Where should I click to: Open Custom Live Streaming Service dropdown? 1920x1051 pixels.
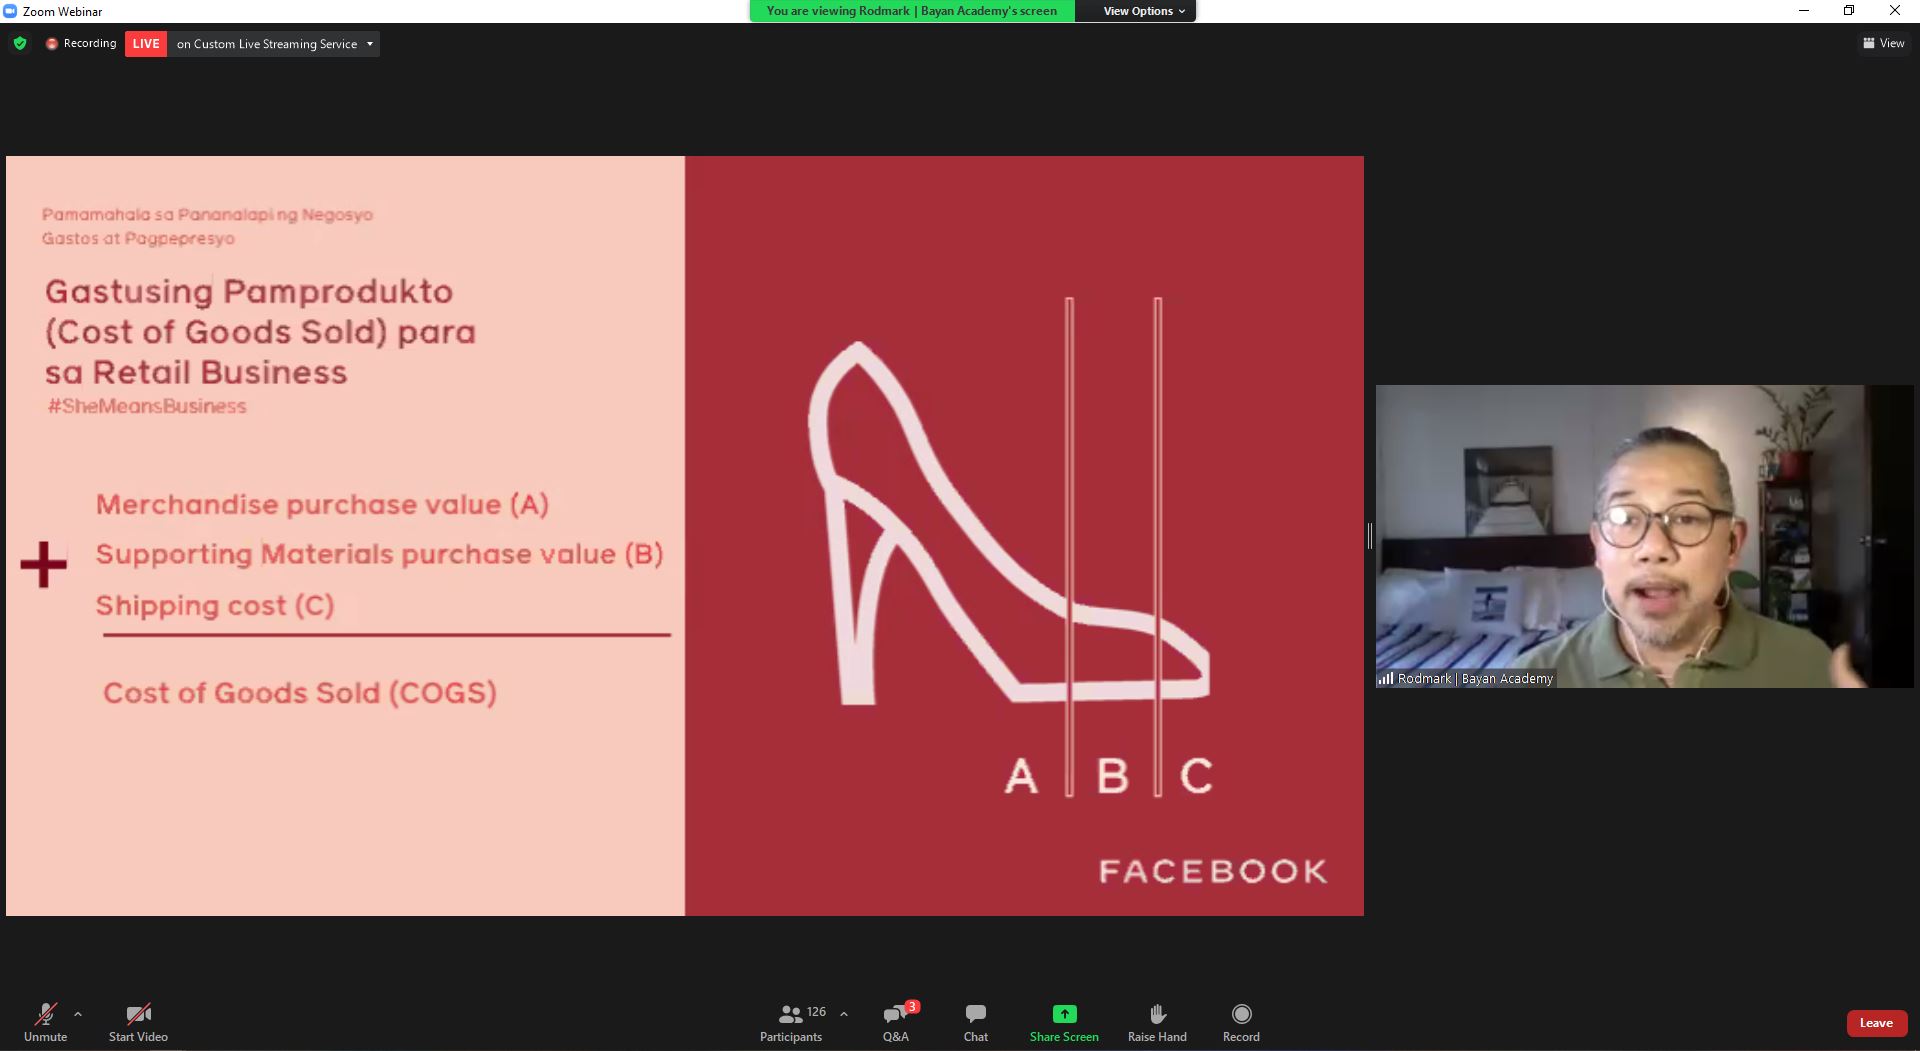[x=274, y=44]
